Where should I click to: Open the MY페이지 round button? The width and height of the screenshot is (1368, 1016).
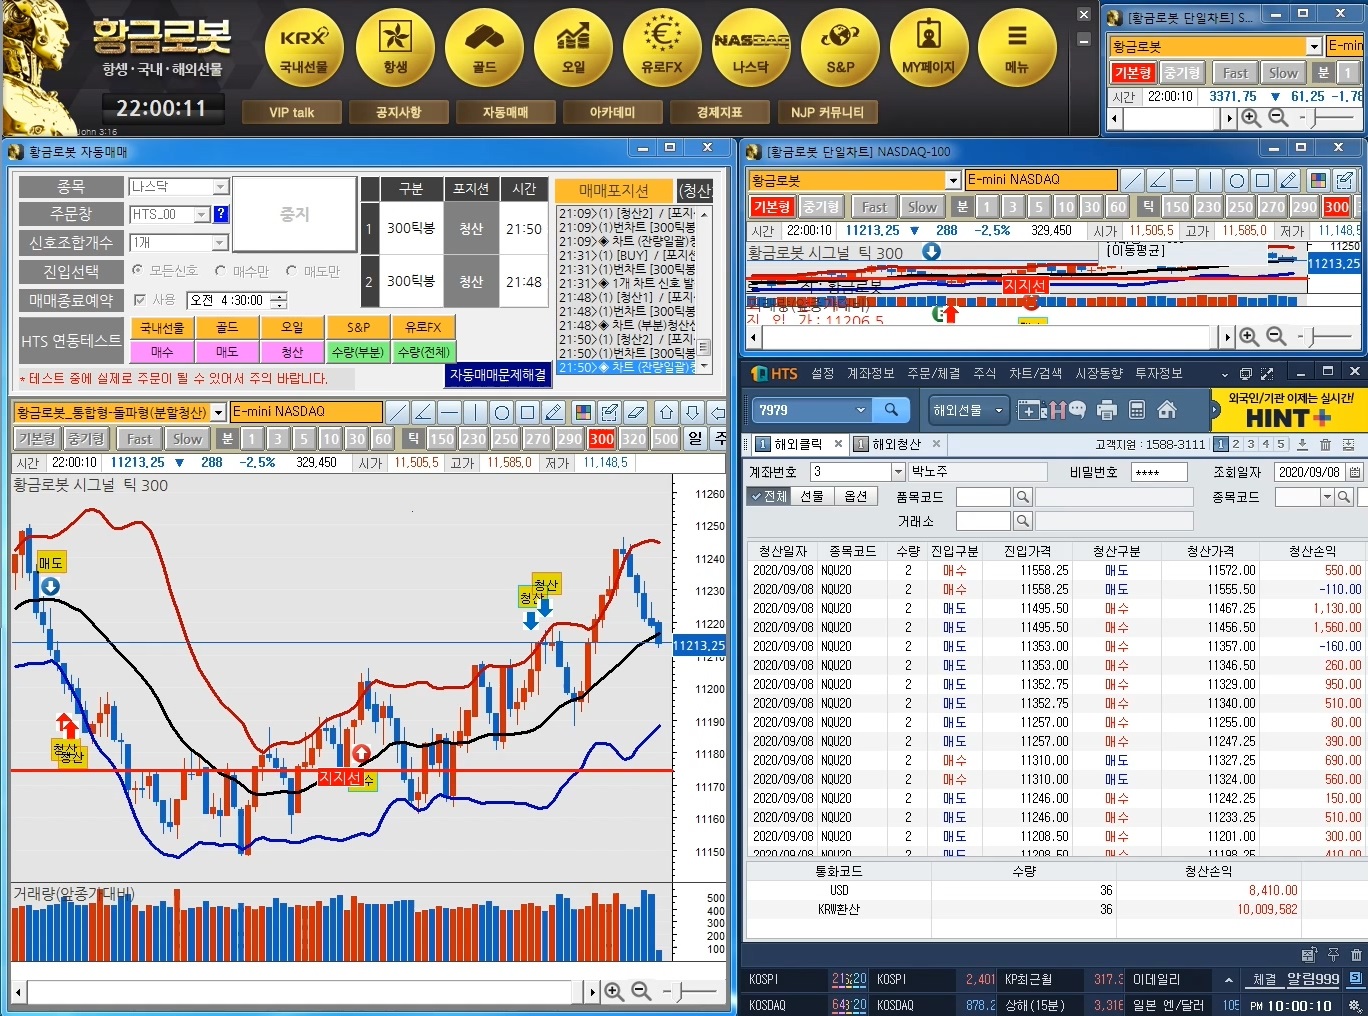(x=929, y=46)
